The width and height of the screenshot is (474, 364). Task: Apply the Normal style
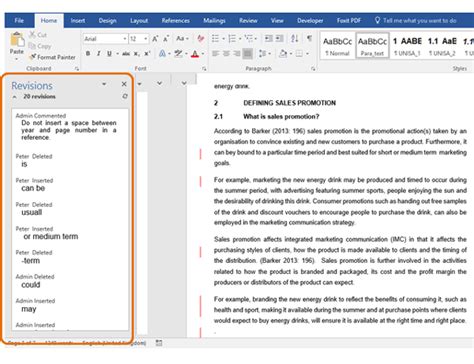point(337,46)
